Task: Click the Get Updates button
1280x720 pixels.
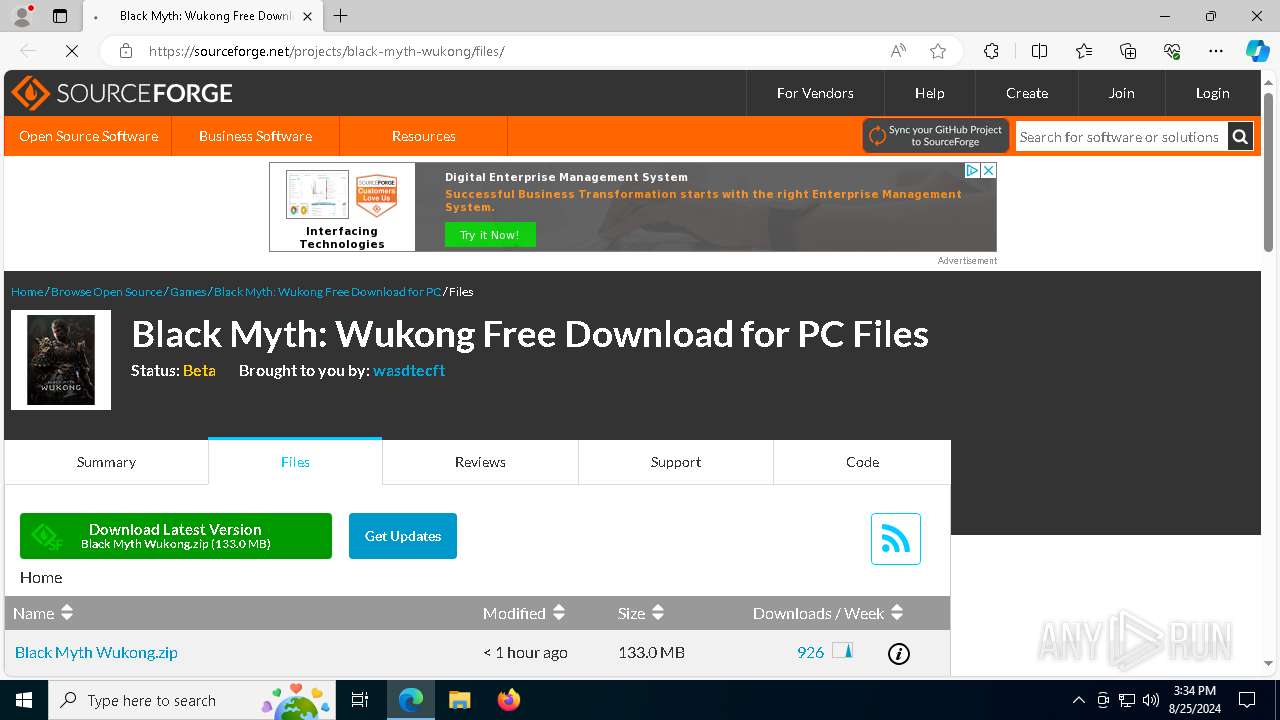Action: pos(403,536)
